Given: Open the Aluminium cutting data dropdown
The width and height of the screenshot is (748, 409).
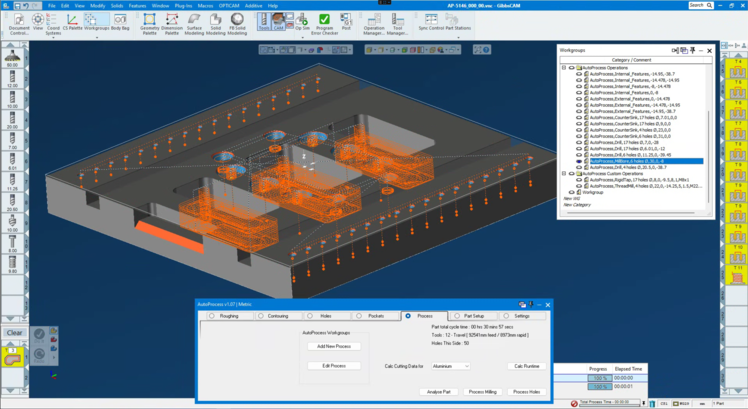Looking at the screenshot, I should 450,366.
